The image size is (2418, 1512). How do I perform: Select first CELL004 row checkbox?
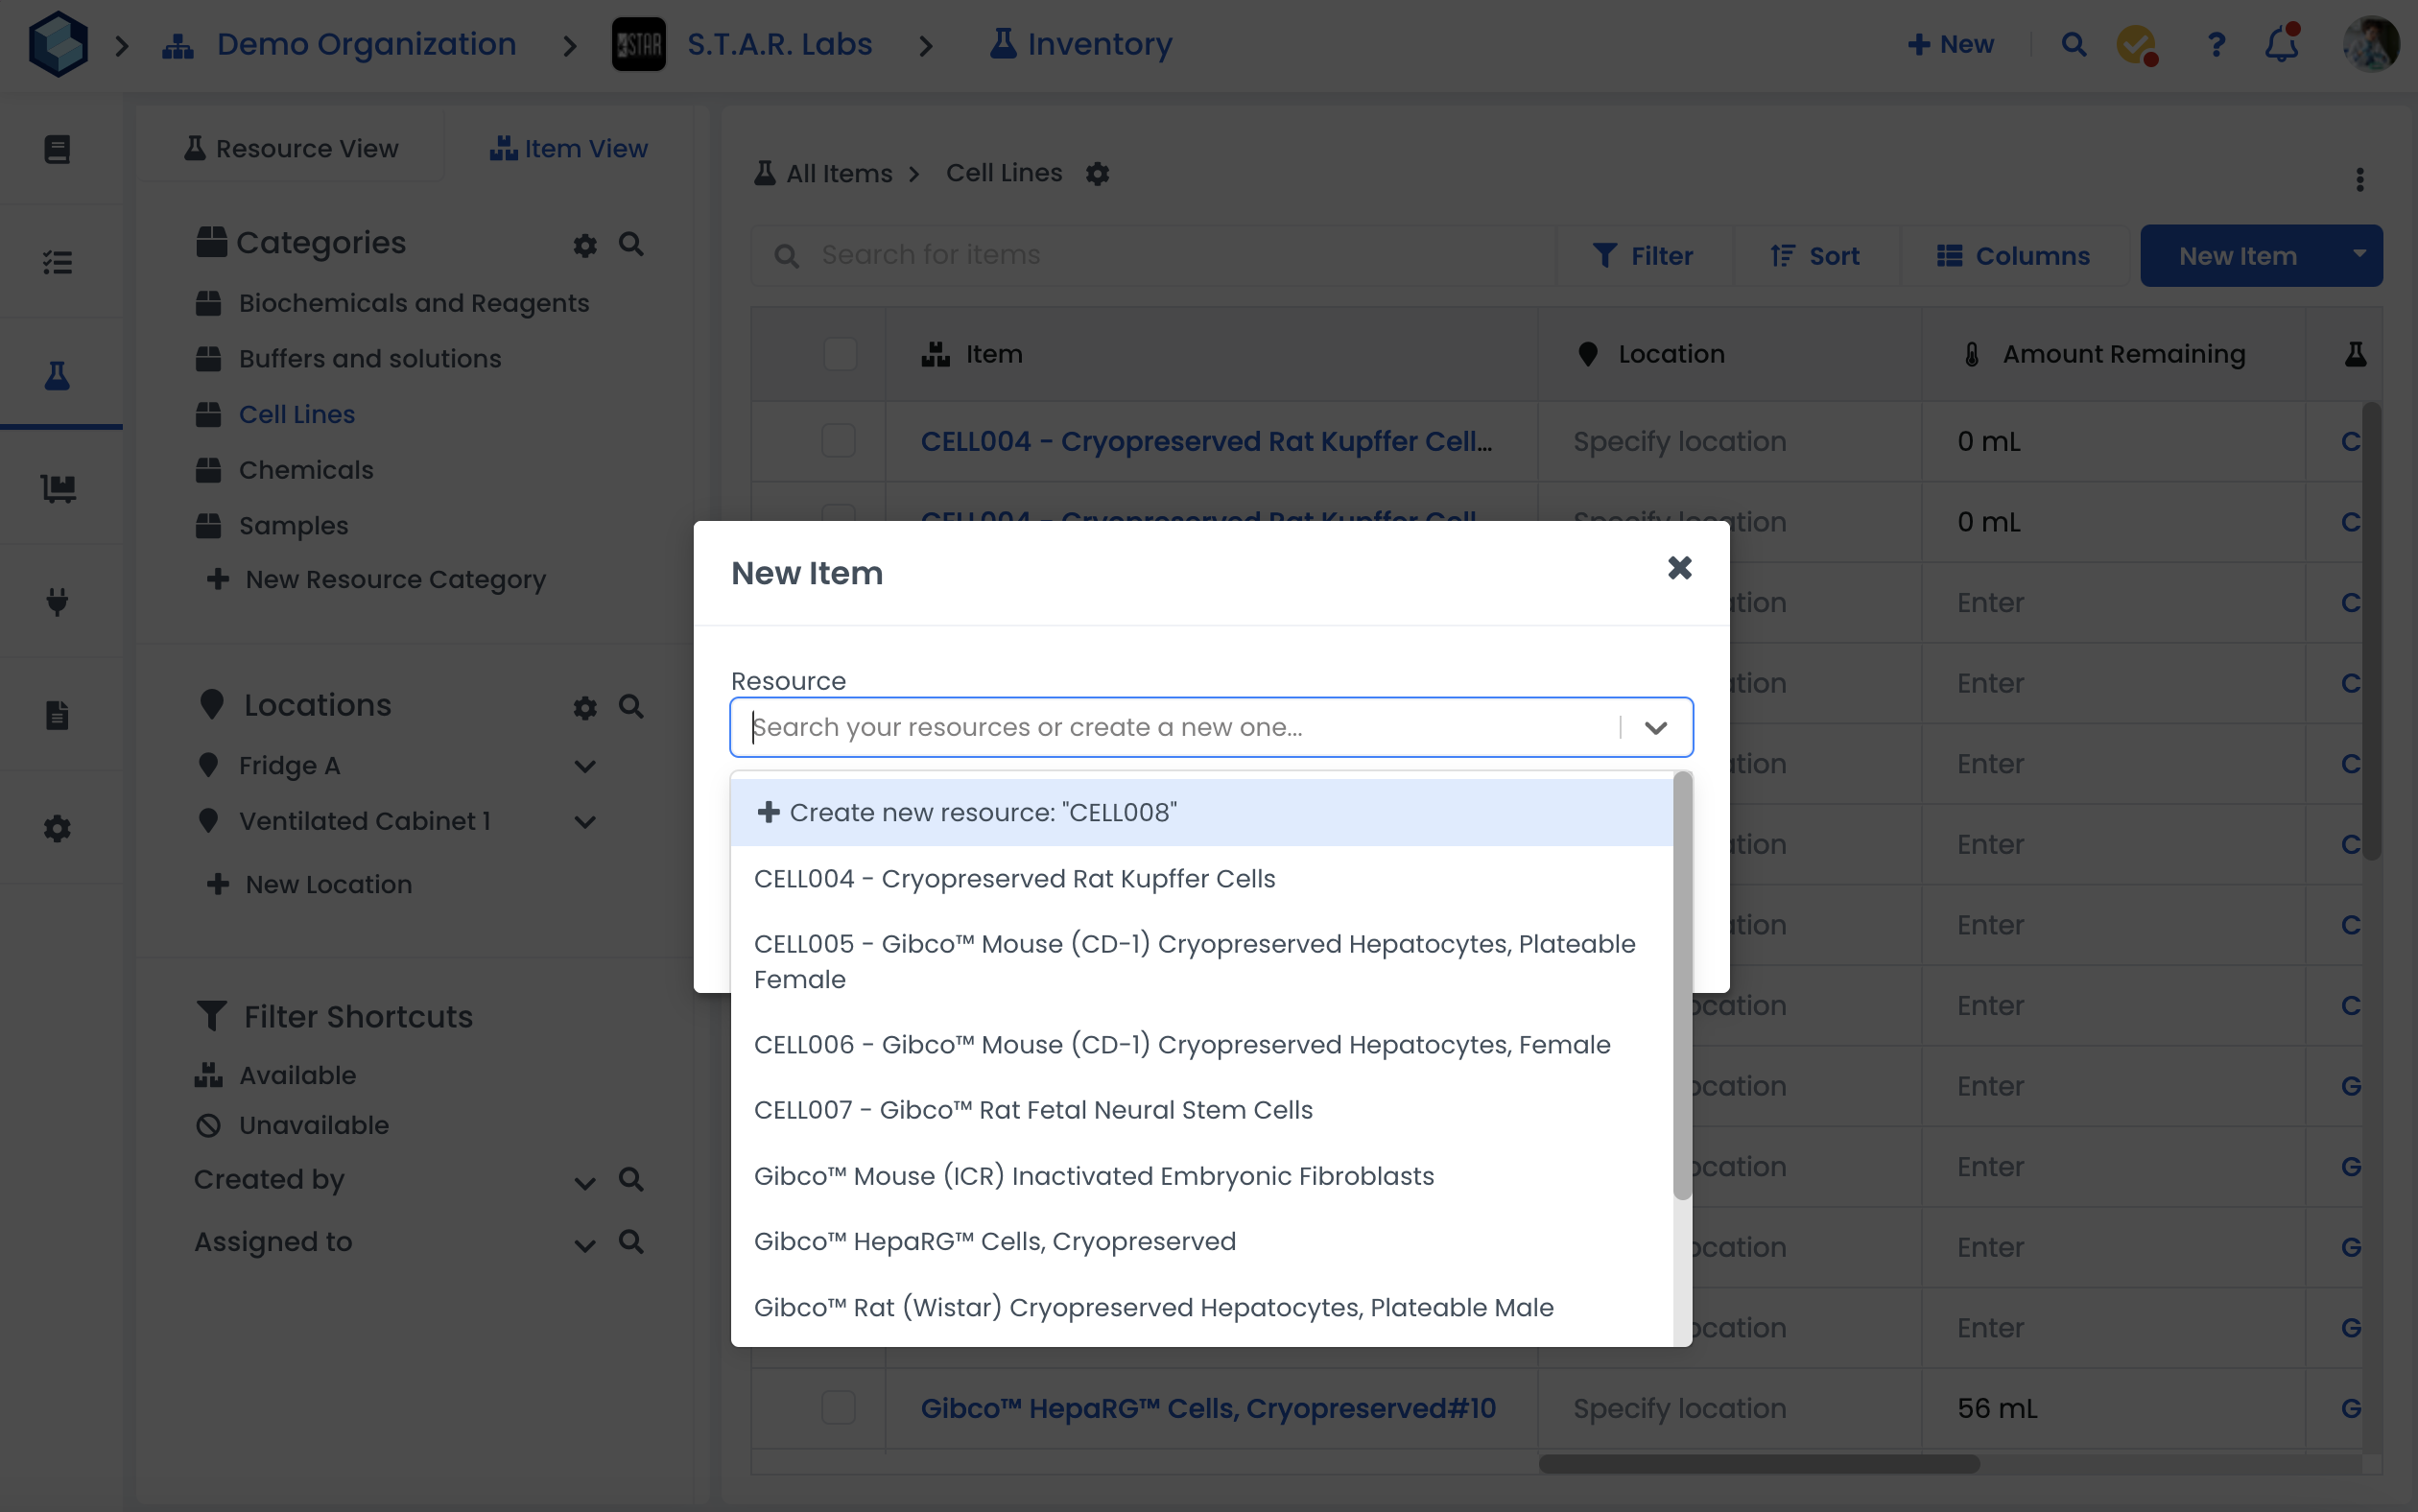pos(838,441)
